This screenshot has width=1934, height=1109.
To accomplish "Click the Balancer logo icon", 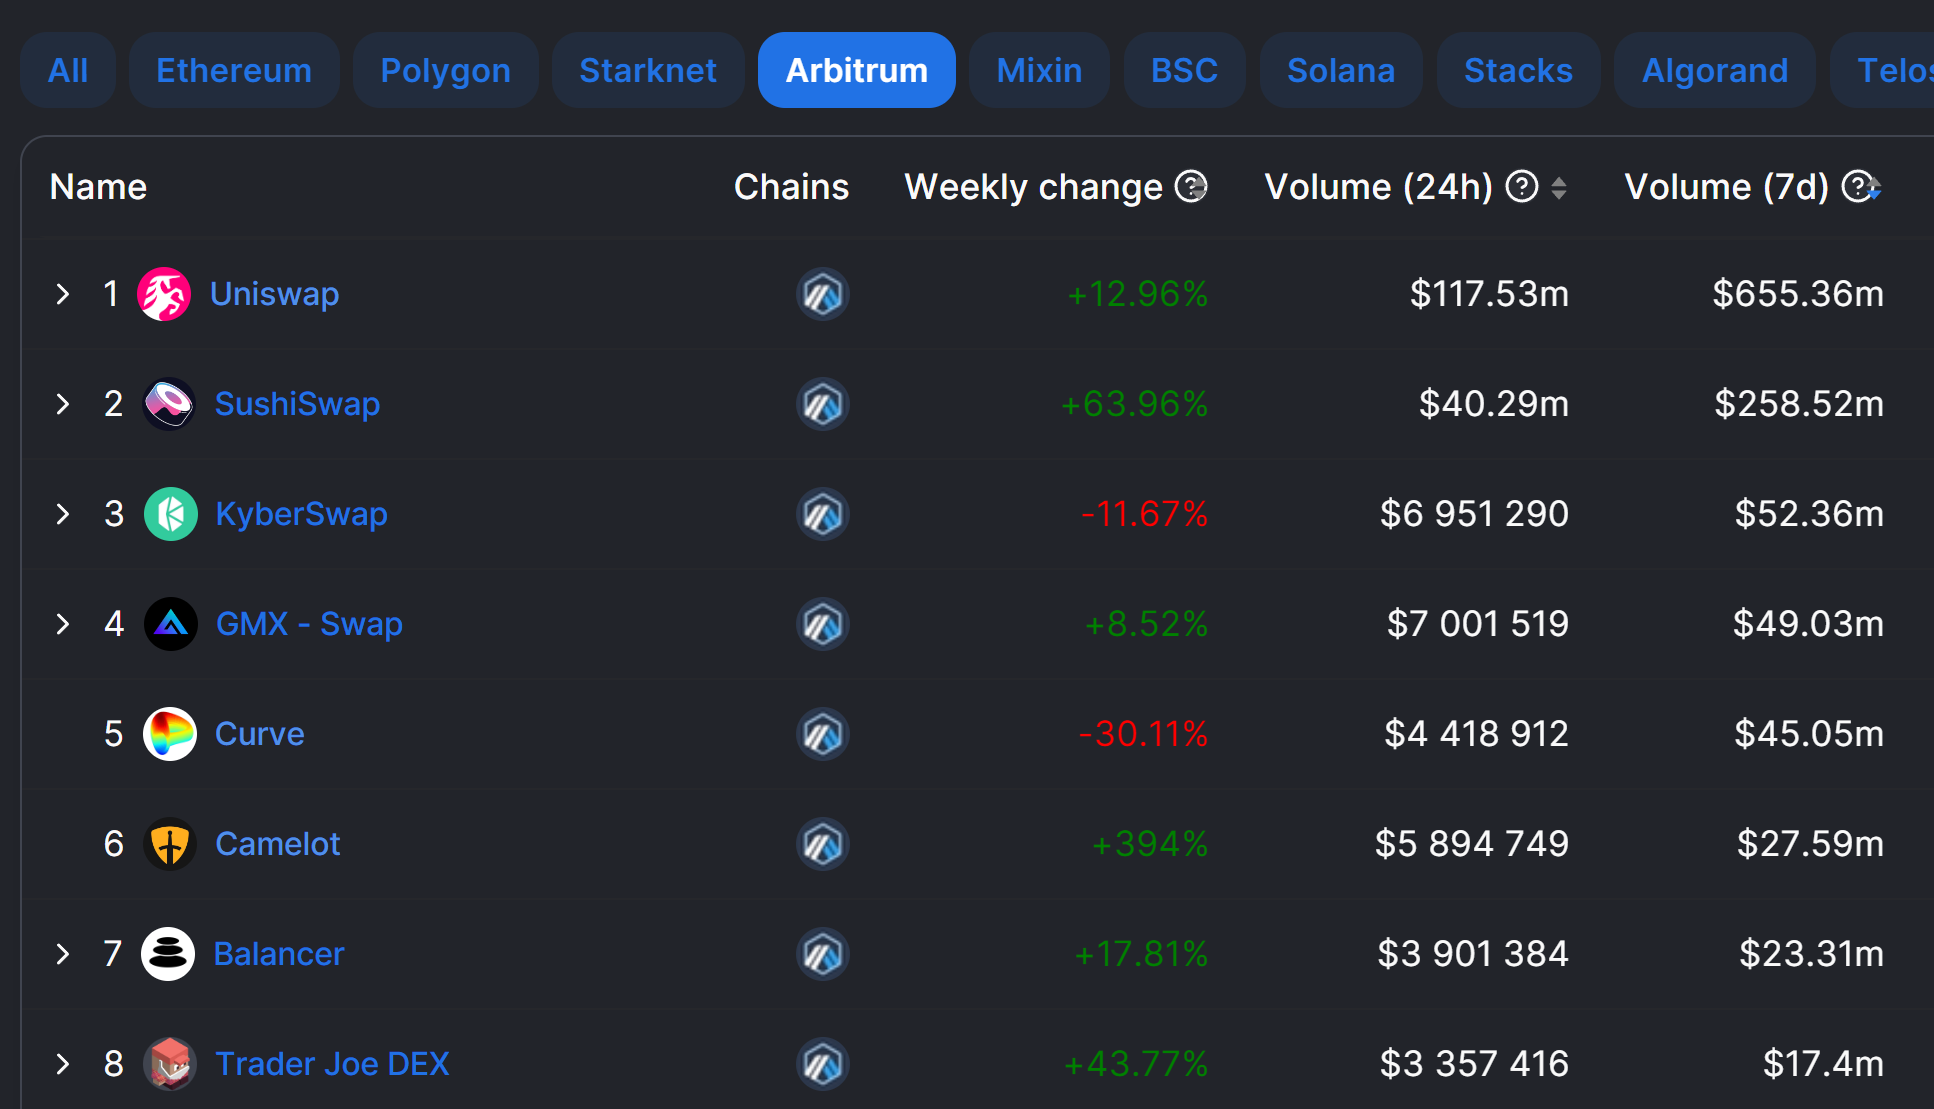I will [x=168, y=954].
